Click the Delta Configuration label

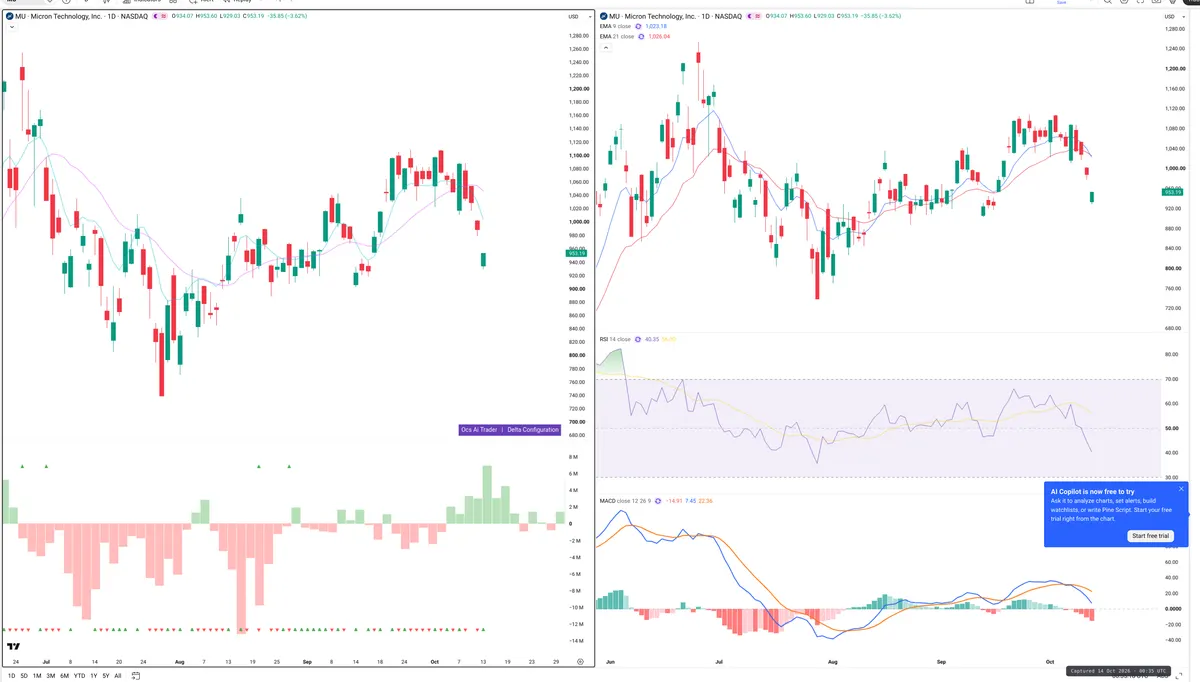click(532, 430)
